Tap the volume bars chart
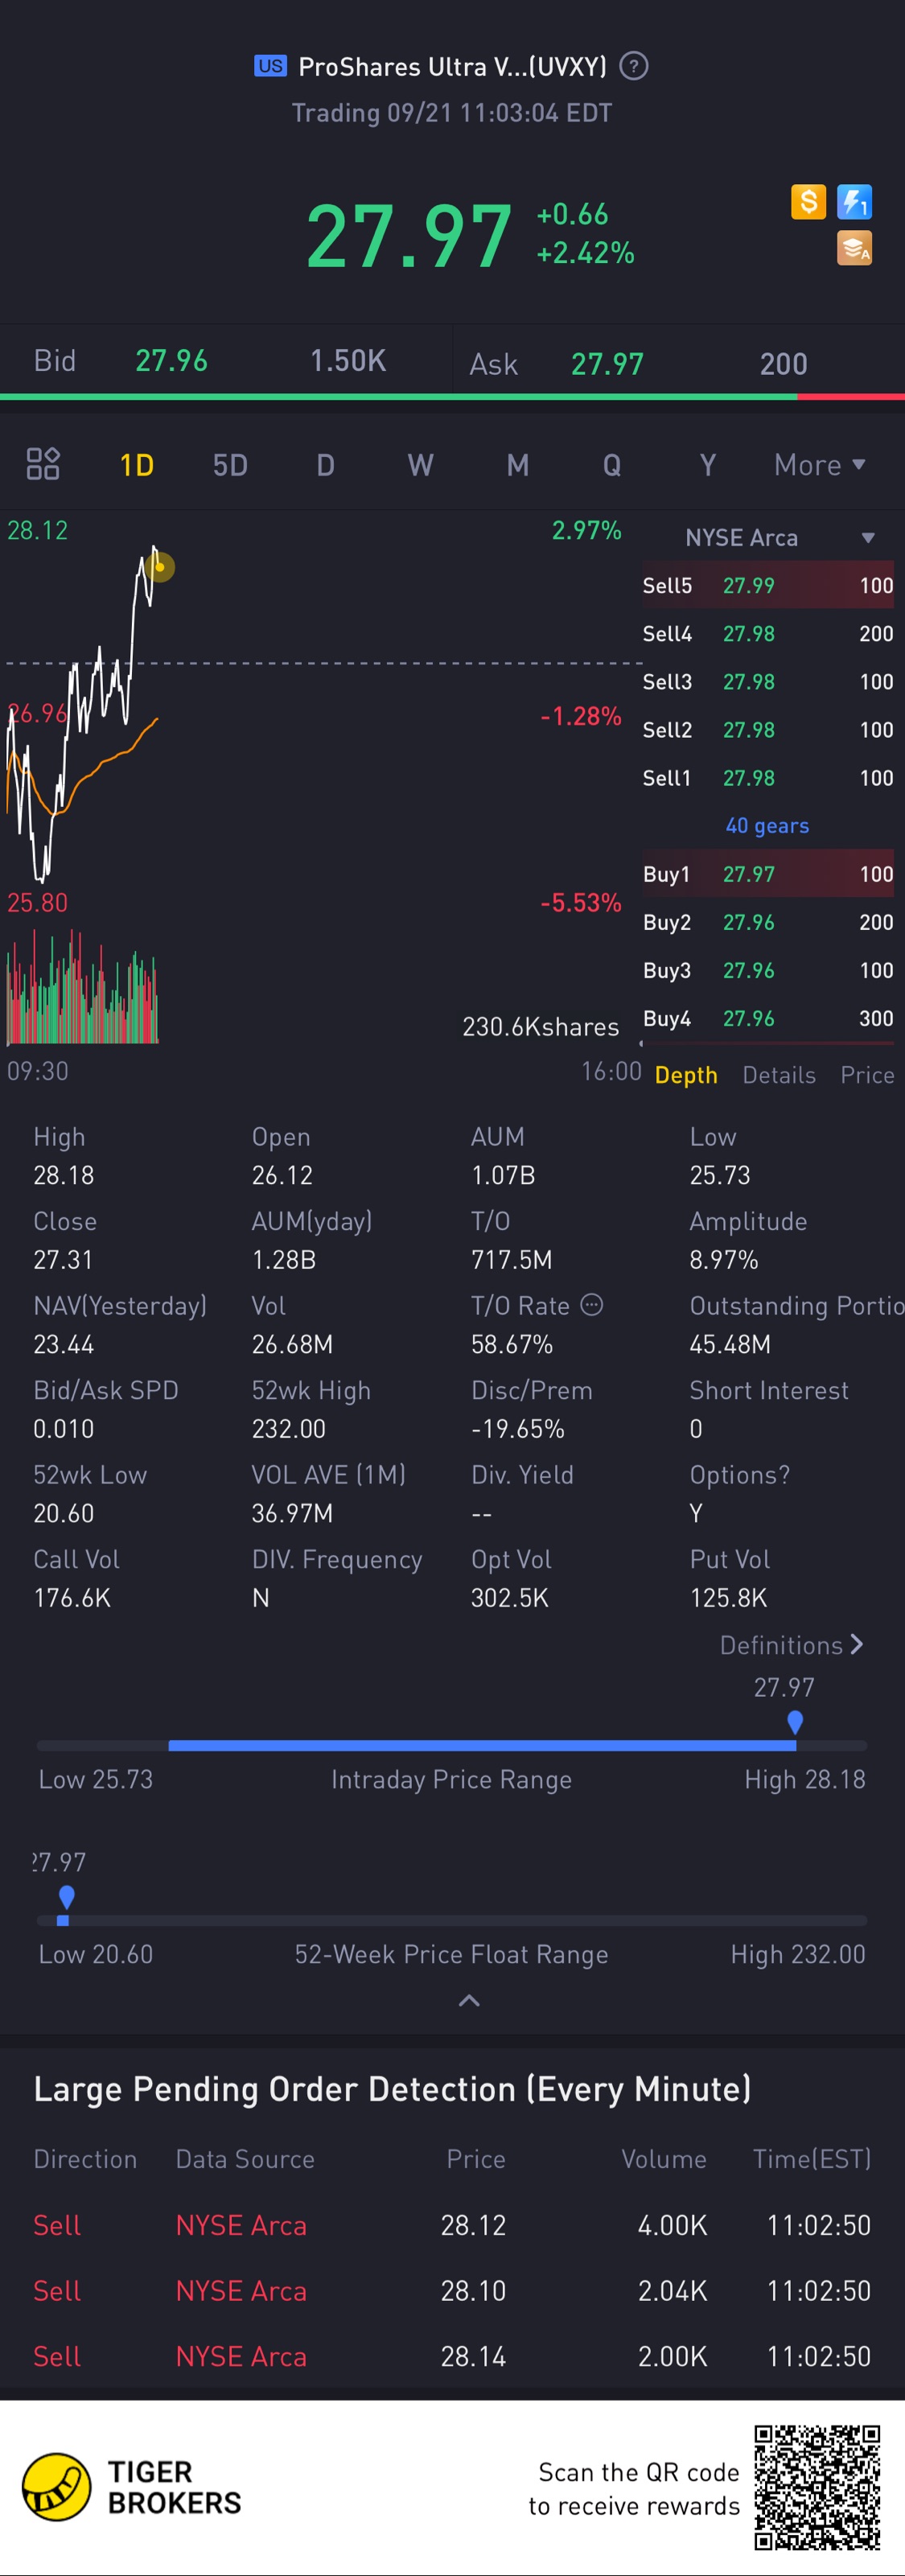 [x=82, y=987]
